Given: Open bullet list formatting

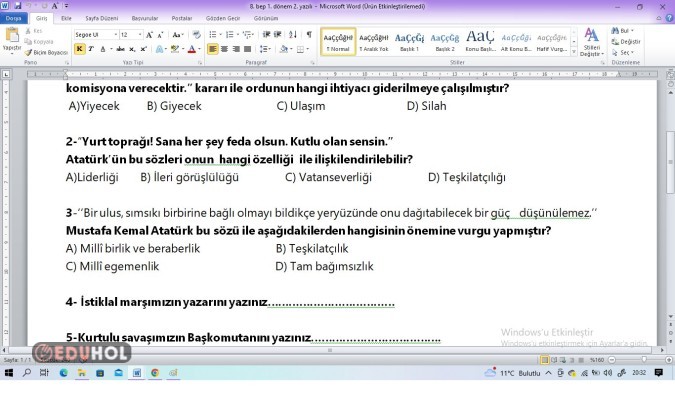Looking at the screenshot, I should [213, 34].
